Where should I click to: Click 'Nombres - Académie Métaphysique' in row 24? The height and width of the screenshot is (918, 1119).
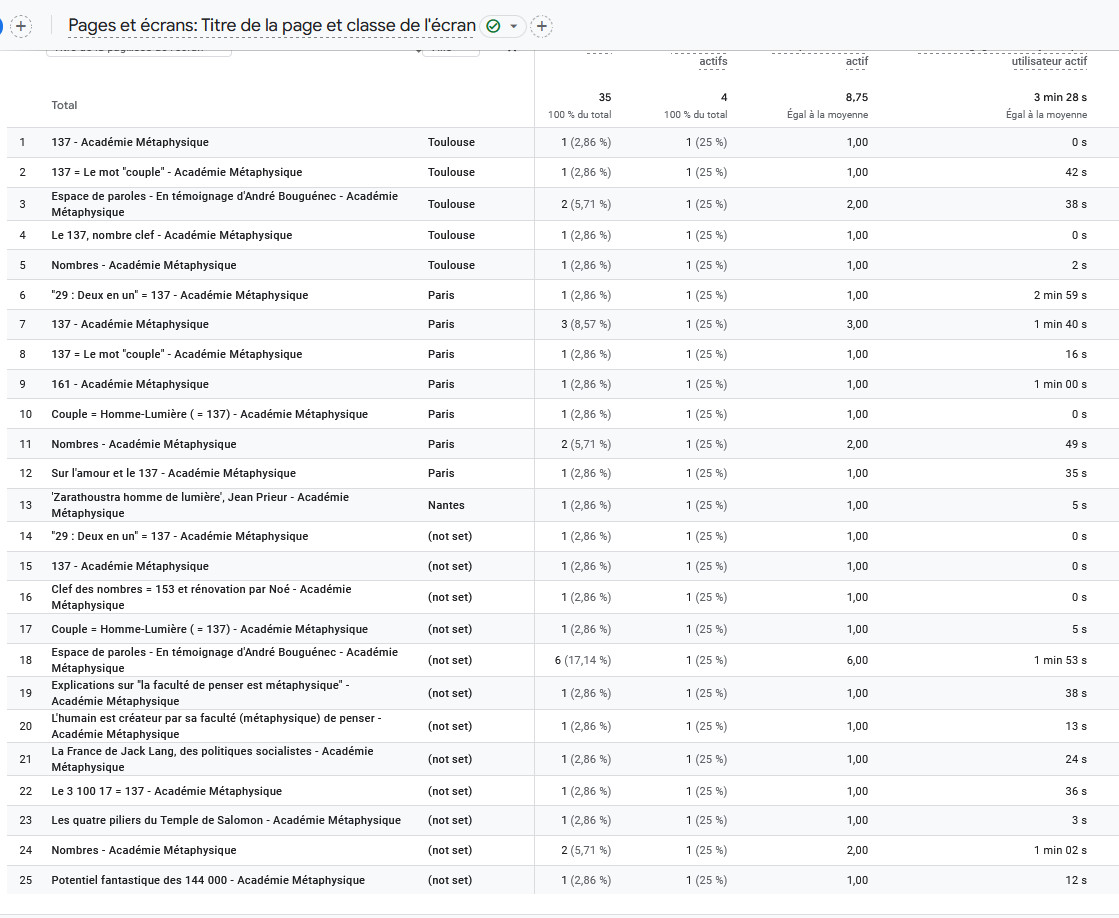[x=143, y=850]
